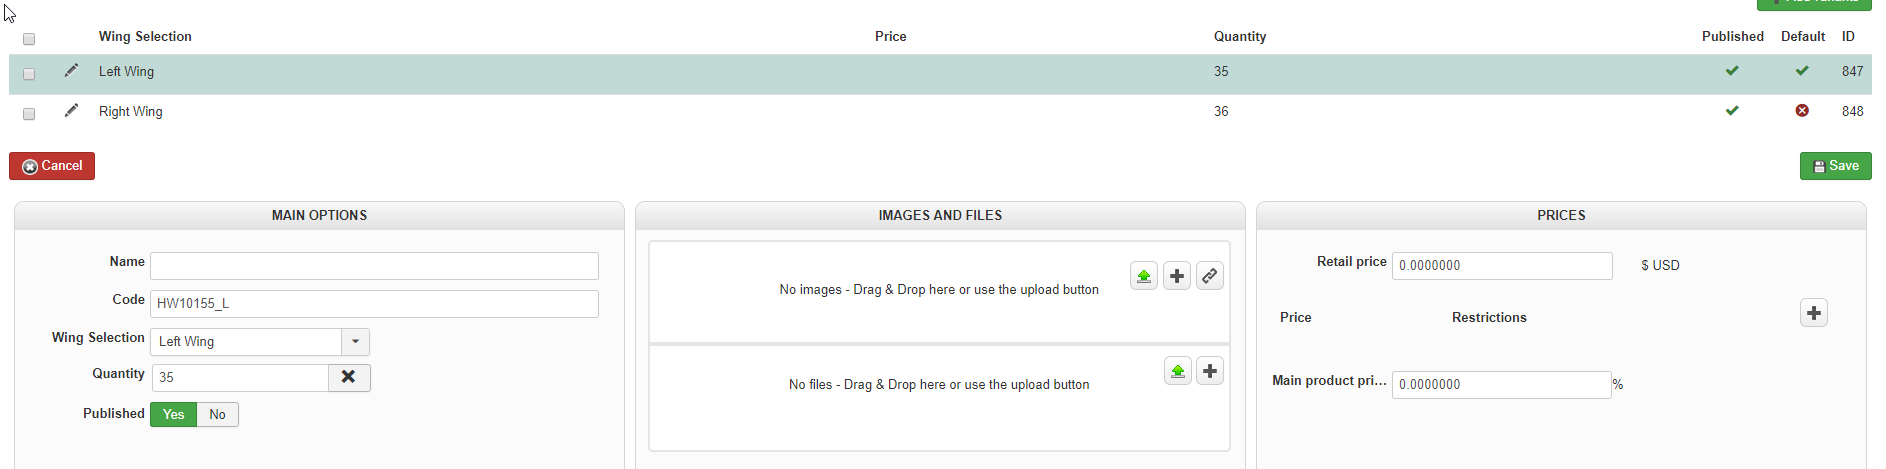The width and height of the screenshot is (1886, 469).
Task: Toggle Published checkmark for Left Wing
Action: coord(1732,71)
